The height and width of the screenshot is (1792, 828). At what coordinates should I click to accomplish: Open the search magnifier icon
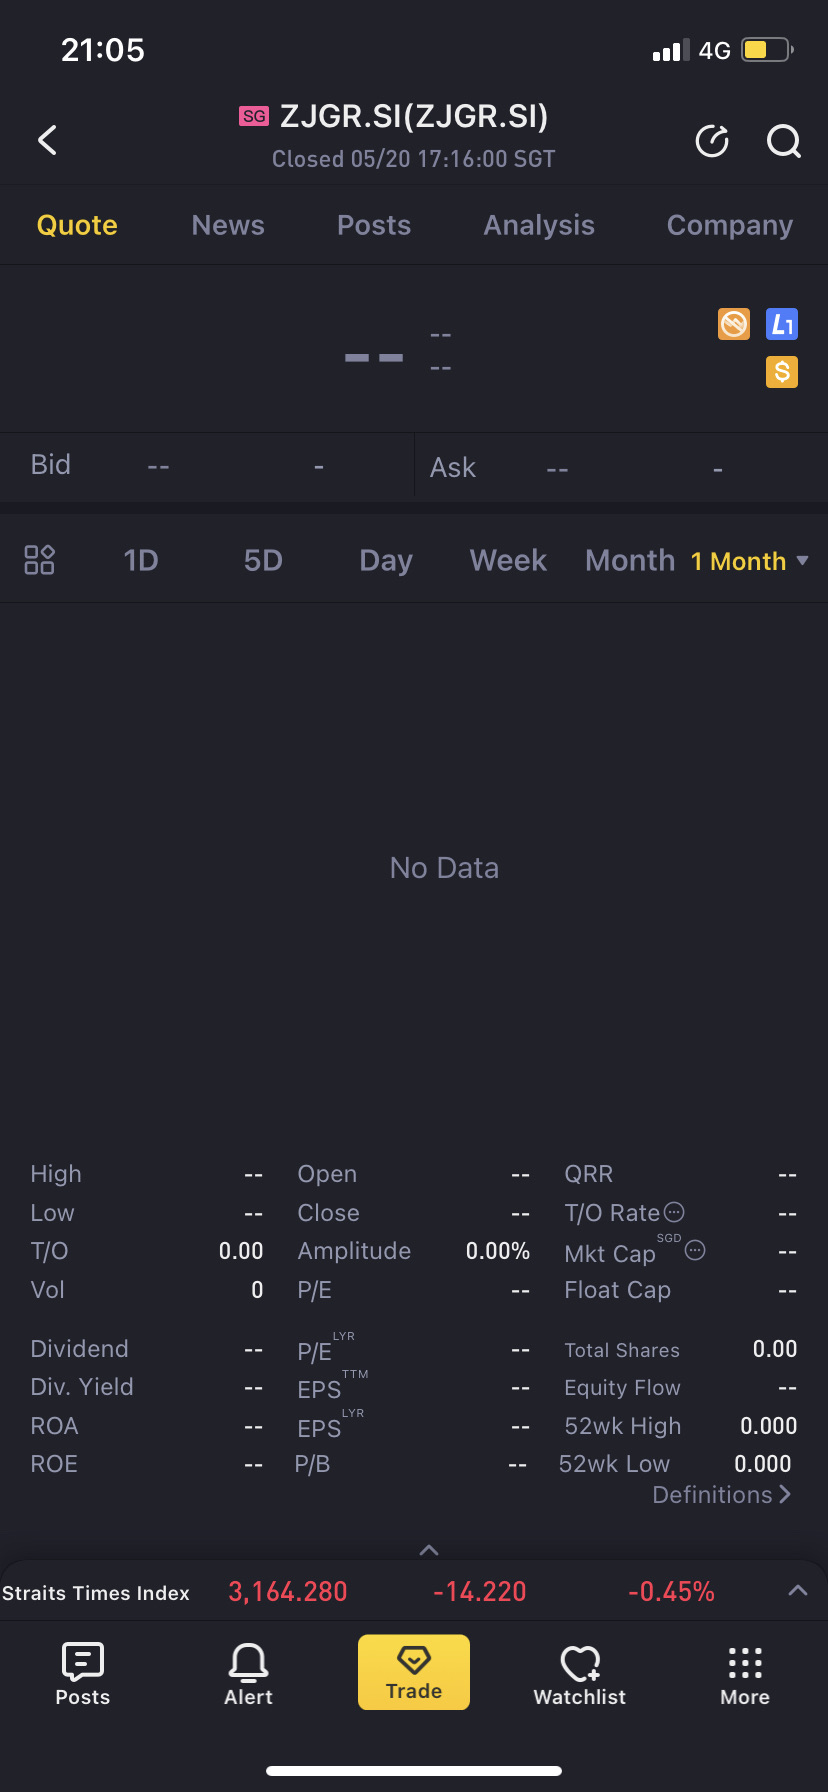(x=783, y=142)
